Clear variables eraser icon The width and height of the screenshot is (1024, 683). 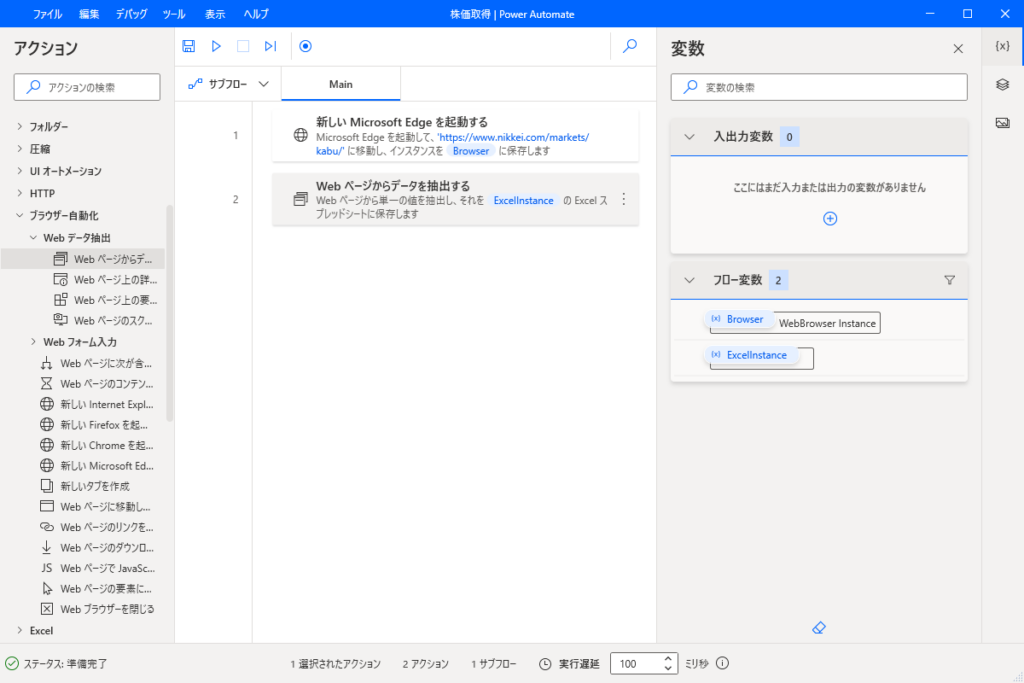pyautogui.click(x=819, y=628)
